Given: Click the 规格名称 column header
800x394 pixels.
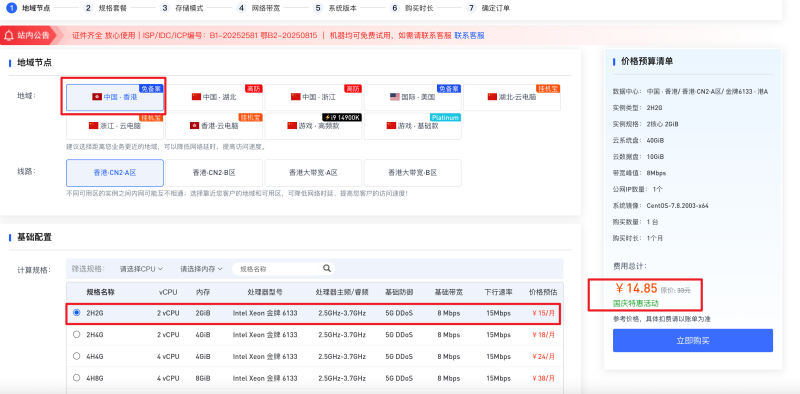Looking at the screenshot, I should coord(101,292).
